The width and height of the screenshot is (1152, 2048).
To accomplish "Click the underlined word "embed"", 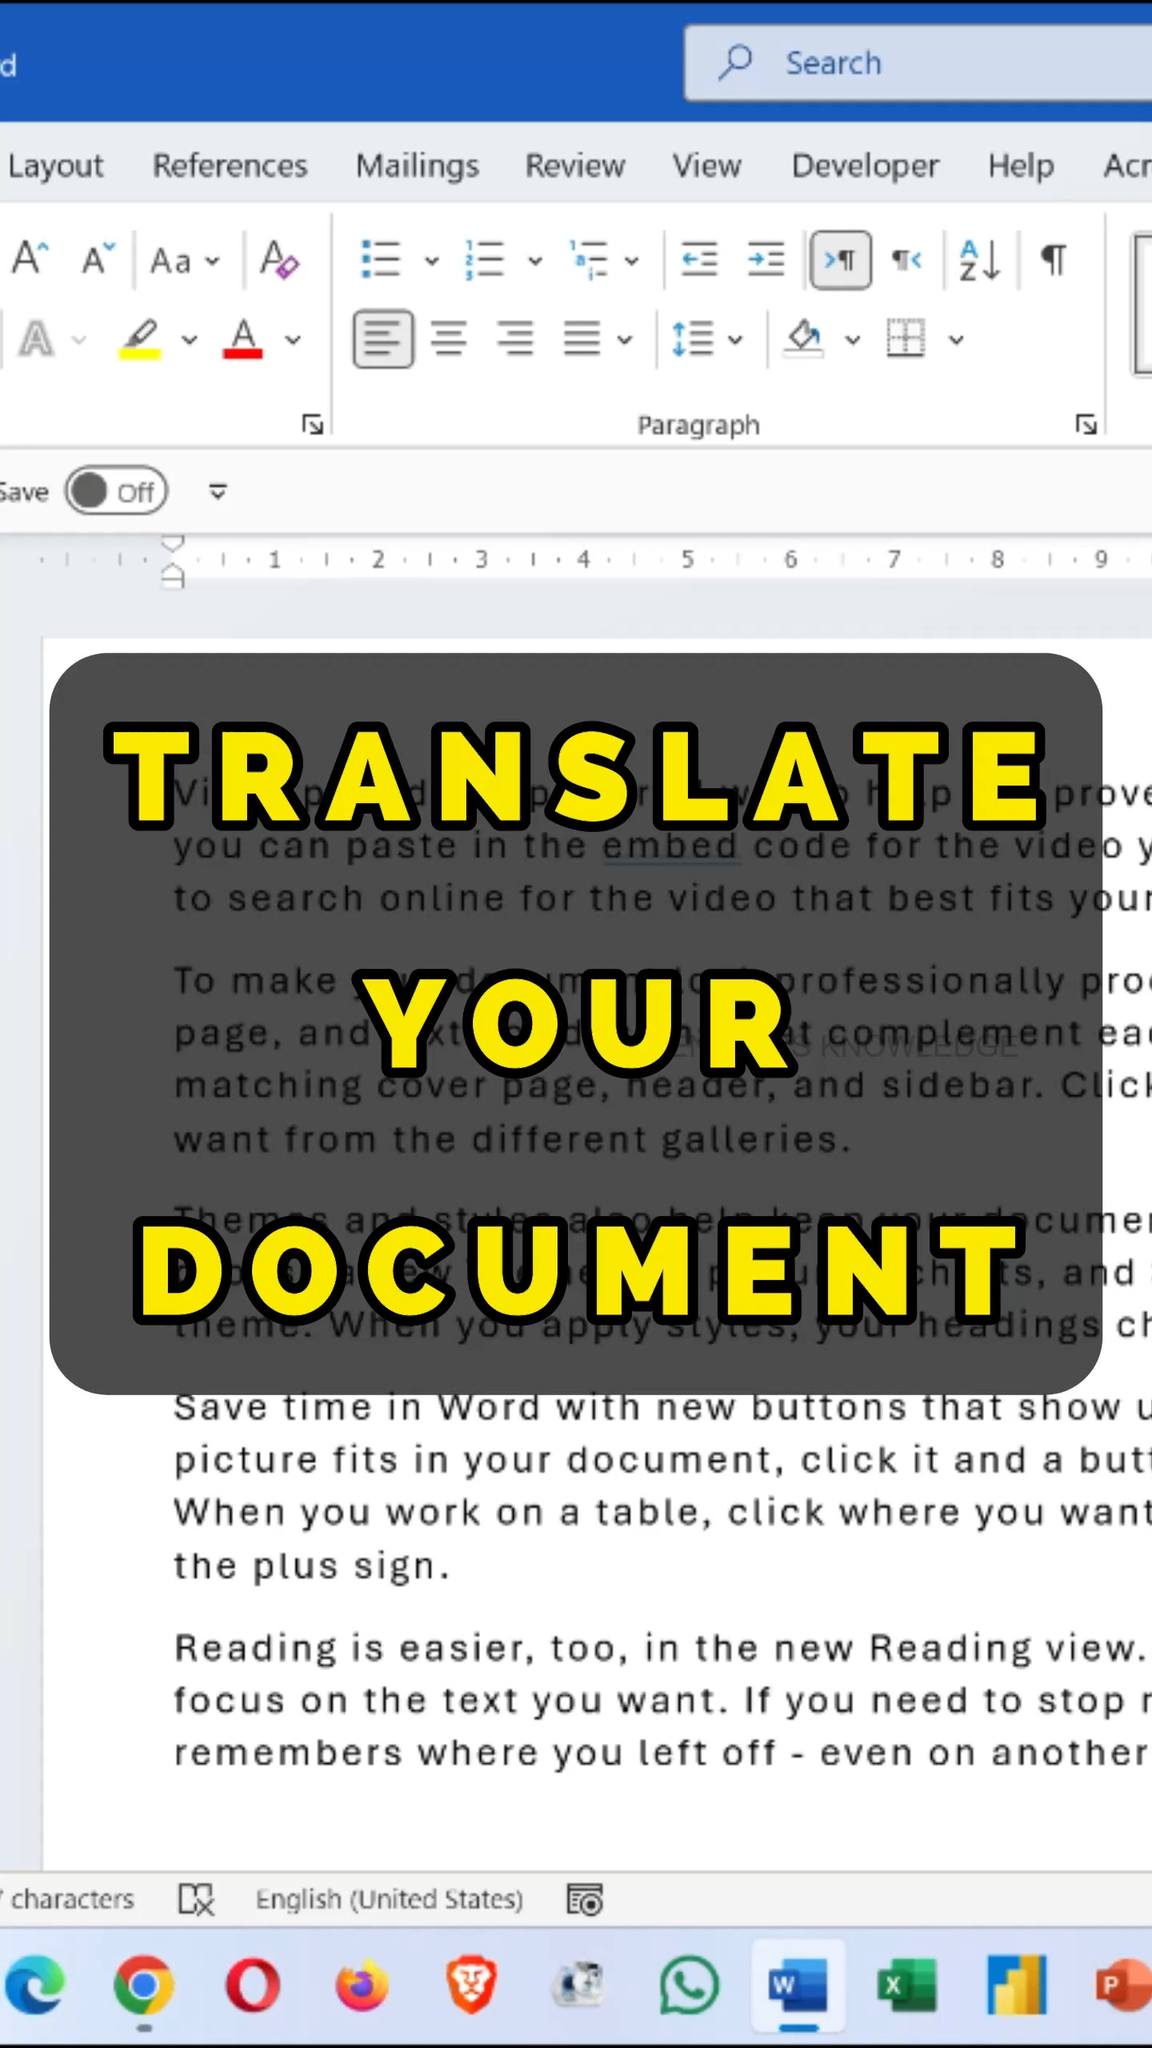I will (x=670, y=846).
